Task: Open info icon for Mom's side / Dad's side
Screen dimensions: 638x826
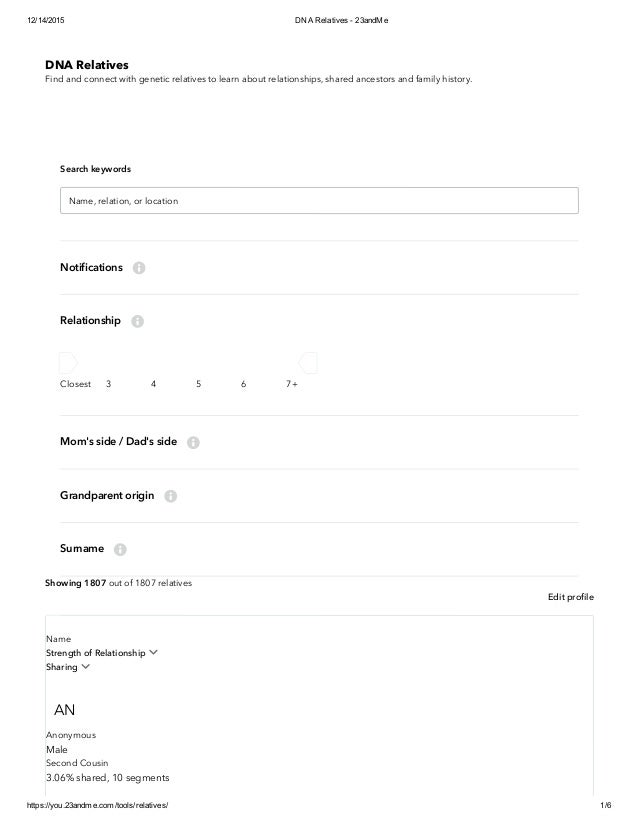Action: coord(193,442)
